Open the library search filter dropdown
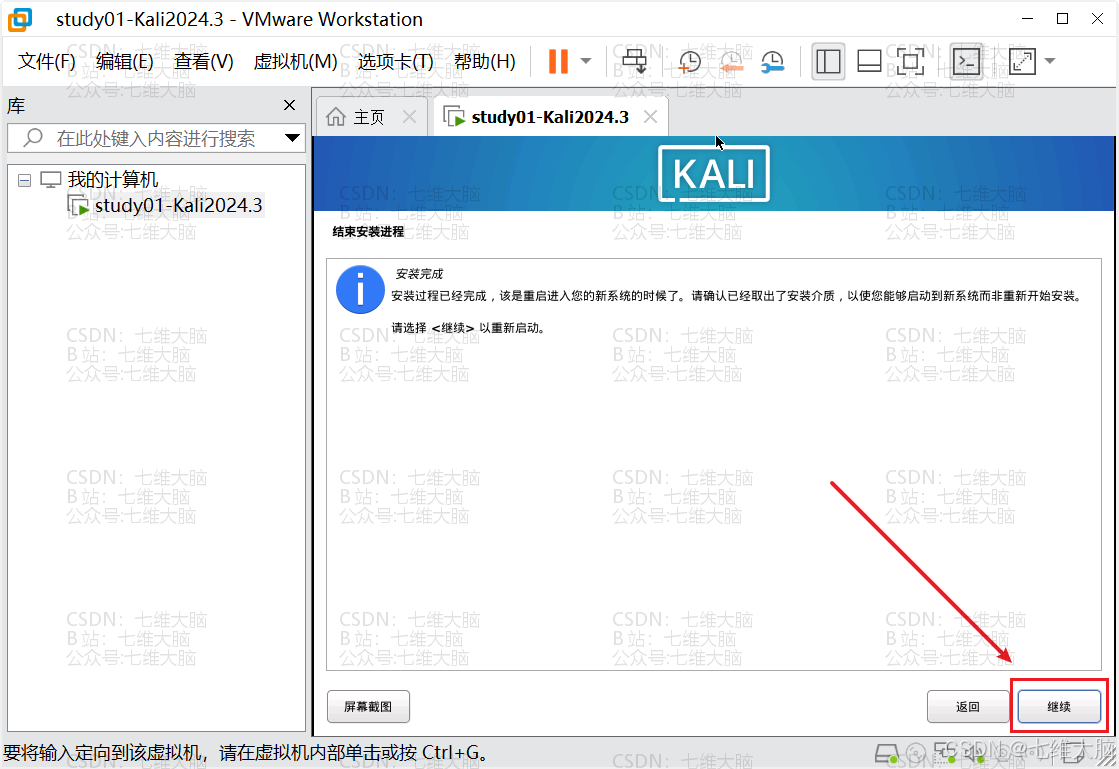This screenshot has width=1119, height=769. pos(292,138)
